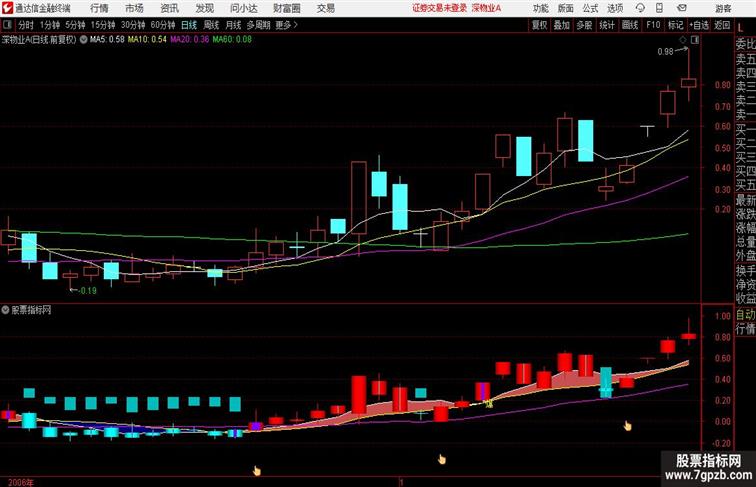Click the 画线 drawing button

coord(630,25)
